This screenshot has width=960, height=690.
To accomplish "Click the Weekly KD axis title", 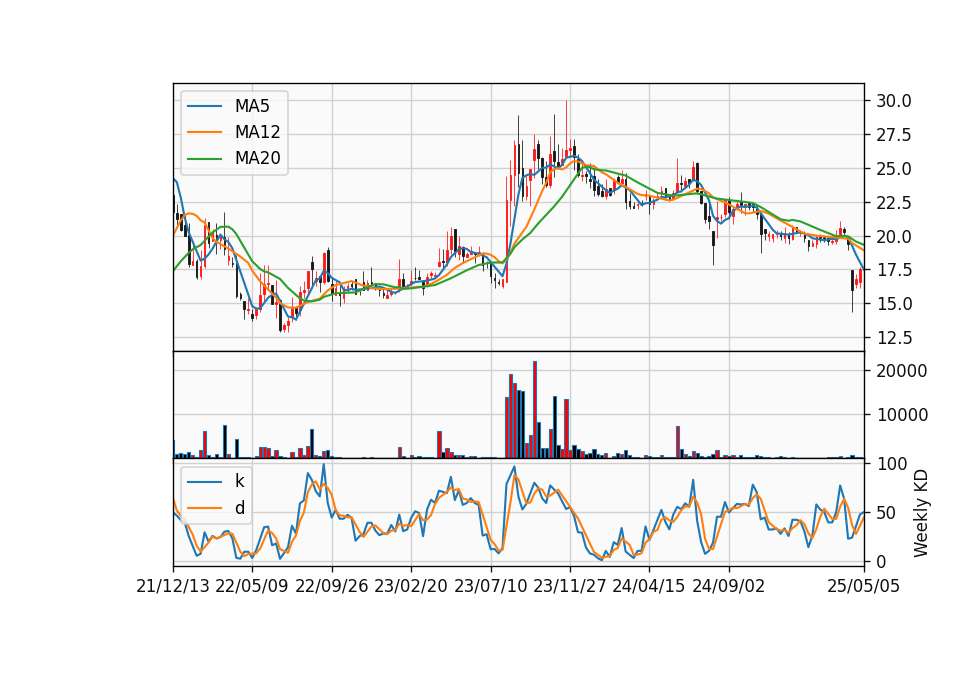I will click(921, 514).
